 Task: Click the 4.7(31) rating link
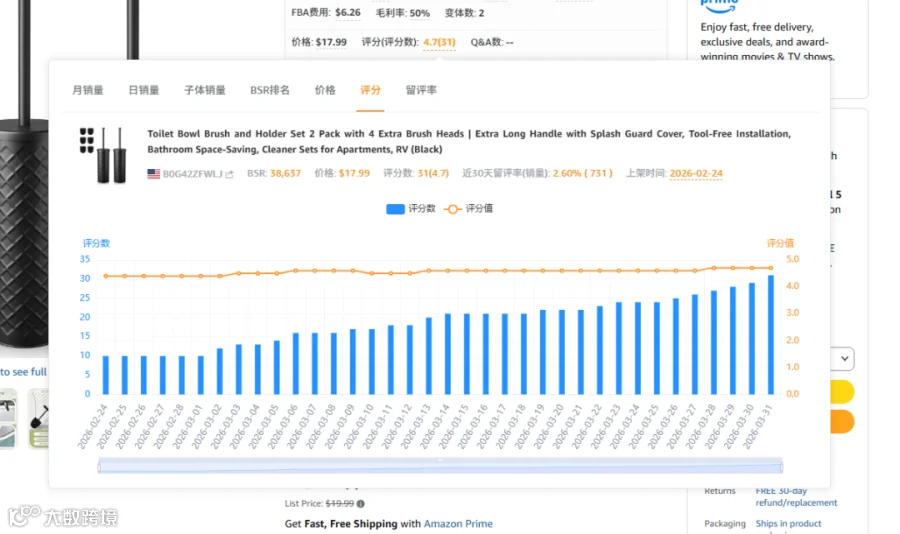439,42
